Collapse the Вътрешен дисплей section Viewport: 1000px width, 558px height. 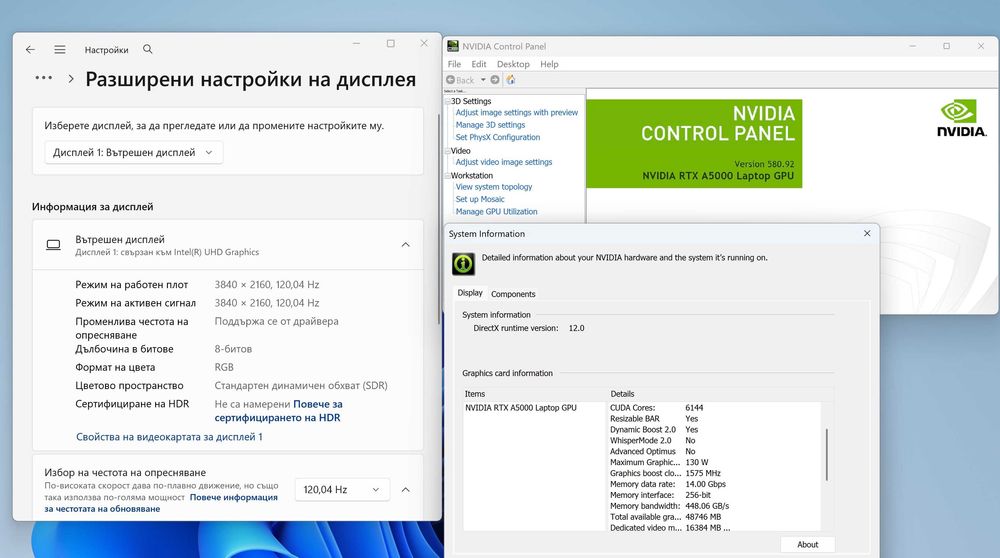[x=406, y=245]
